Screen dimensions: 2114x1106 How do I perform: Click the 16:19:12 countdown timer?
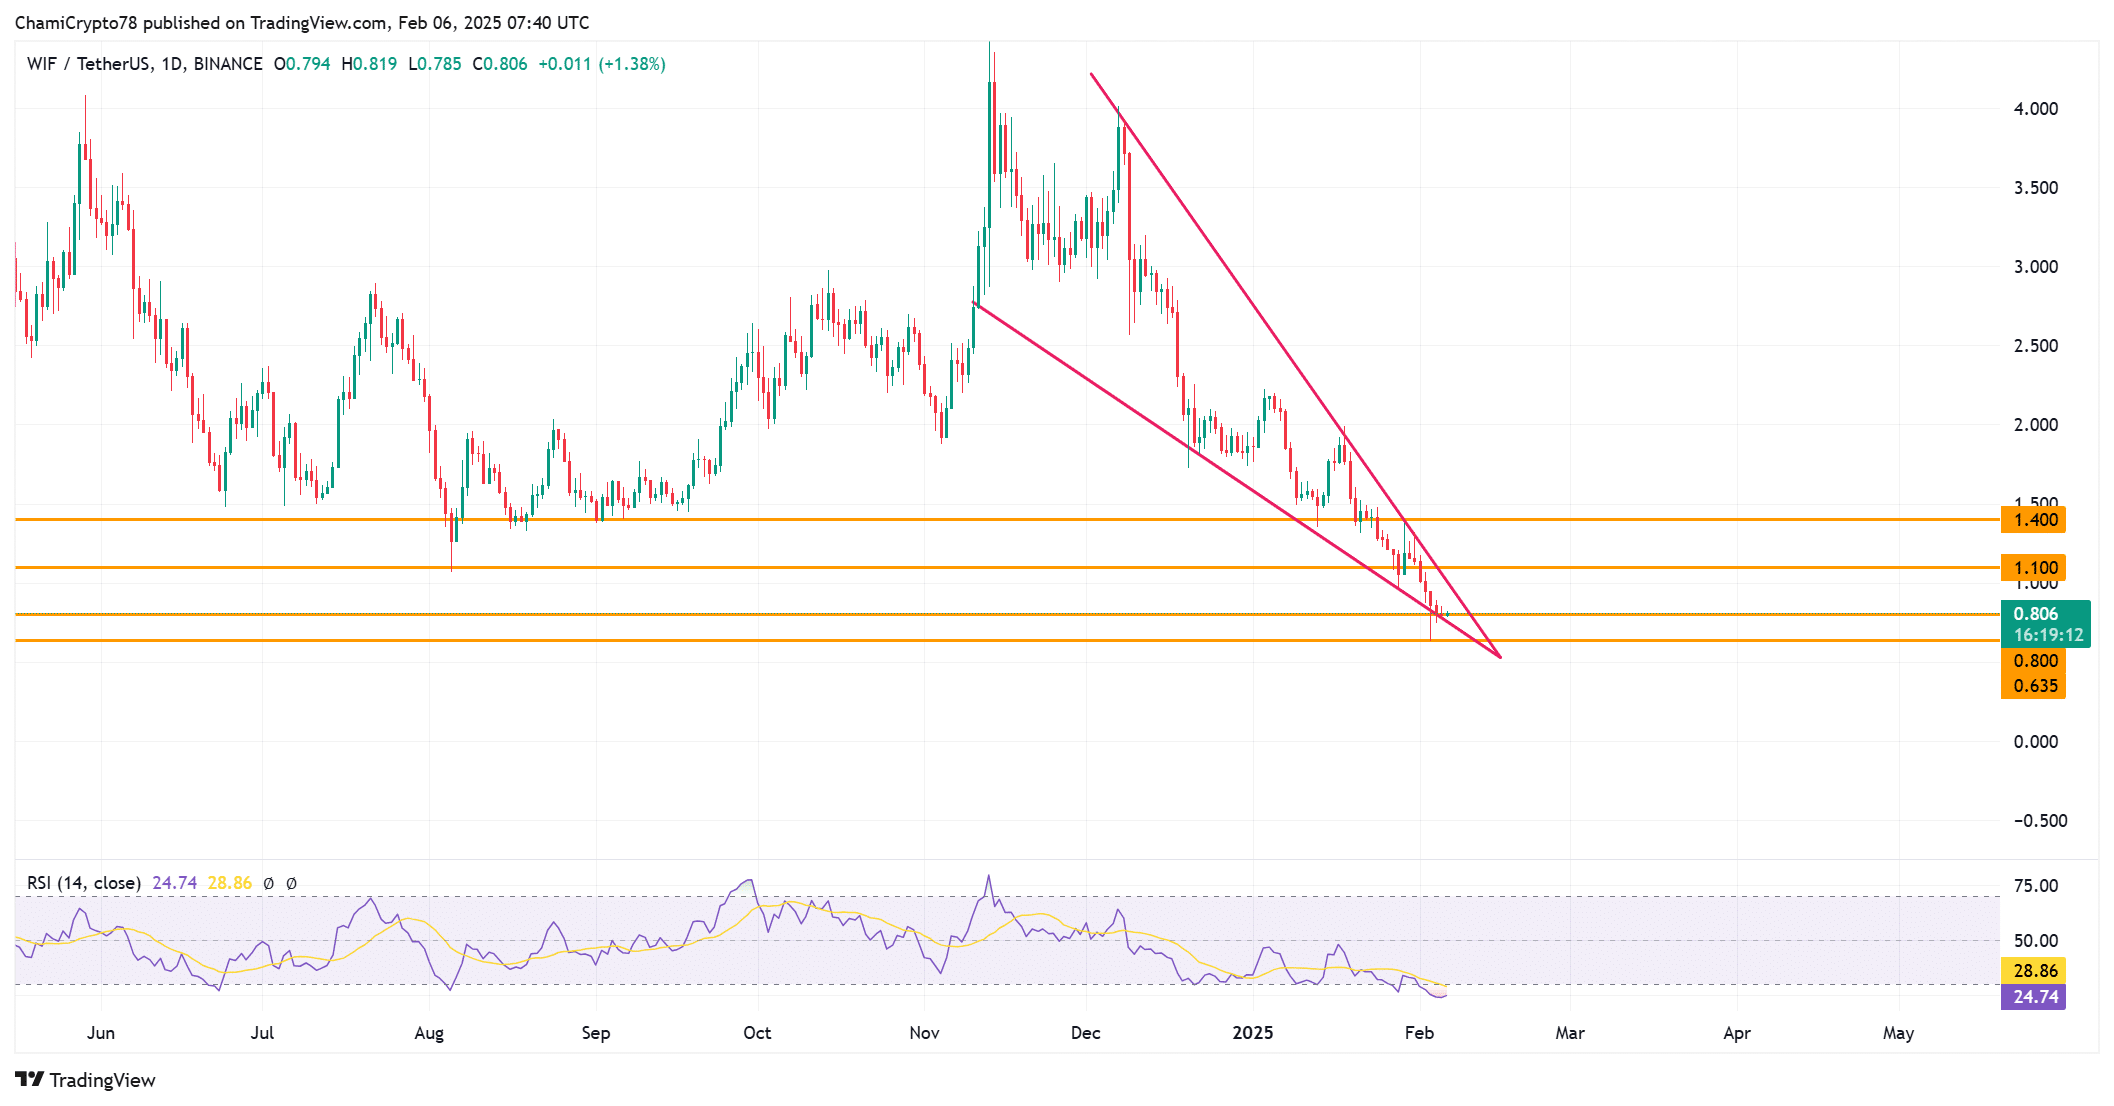(x=2048, y=636)
